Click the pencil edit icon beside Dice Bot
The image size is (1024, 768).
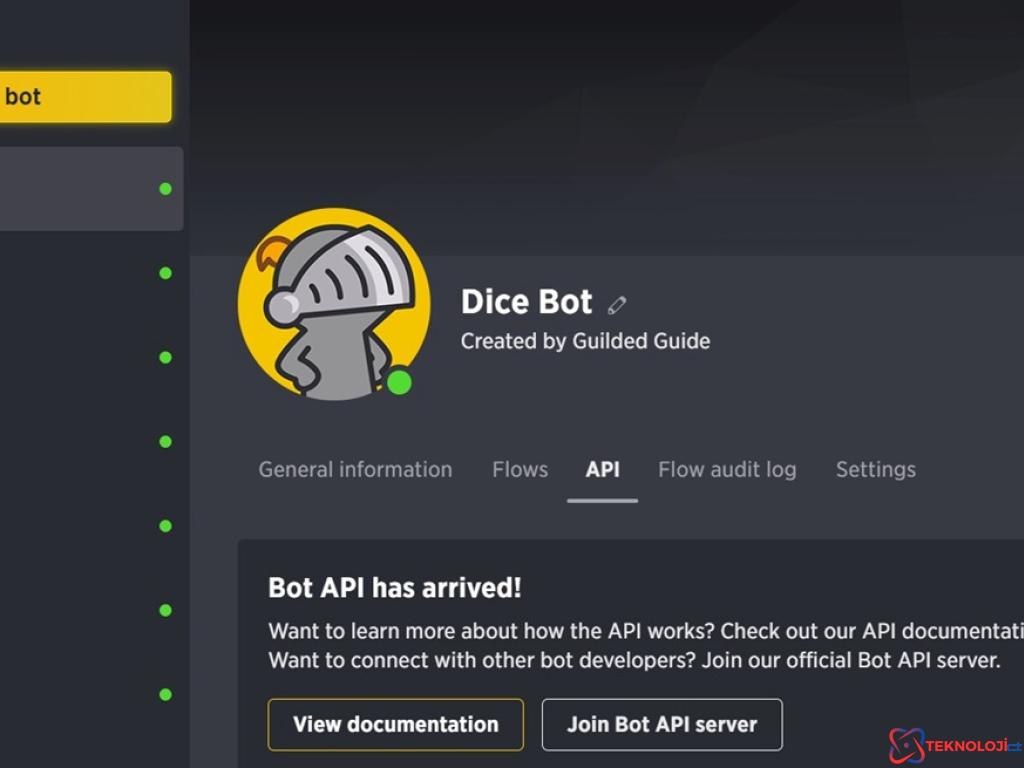click(617, 305)
